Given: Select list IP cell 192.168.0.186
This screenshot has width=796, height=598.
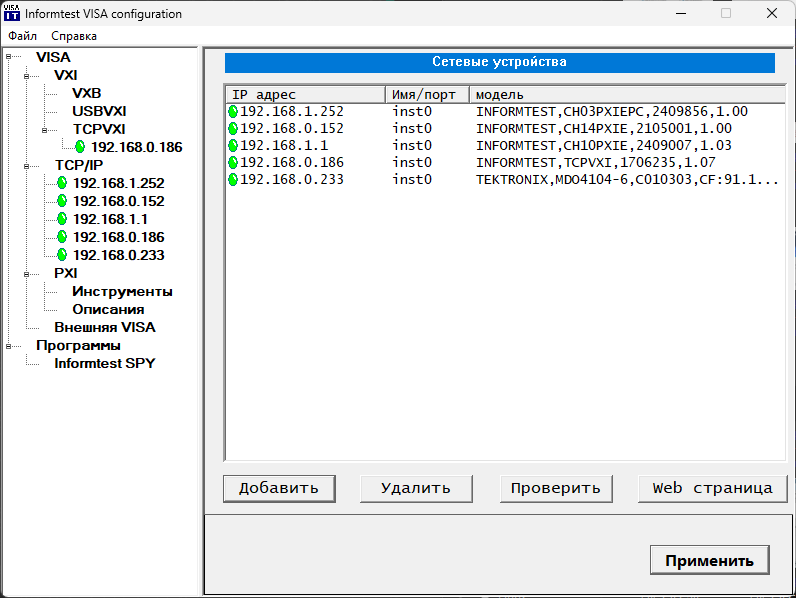Looking at the screenshot, I should tap(292, 162).
